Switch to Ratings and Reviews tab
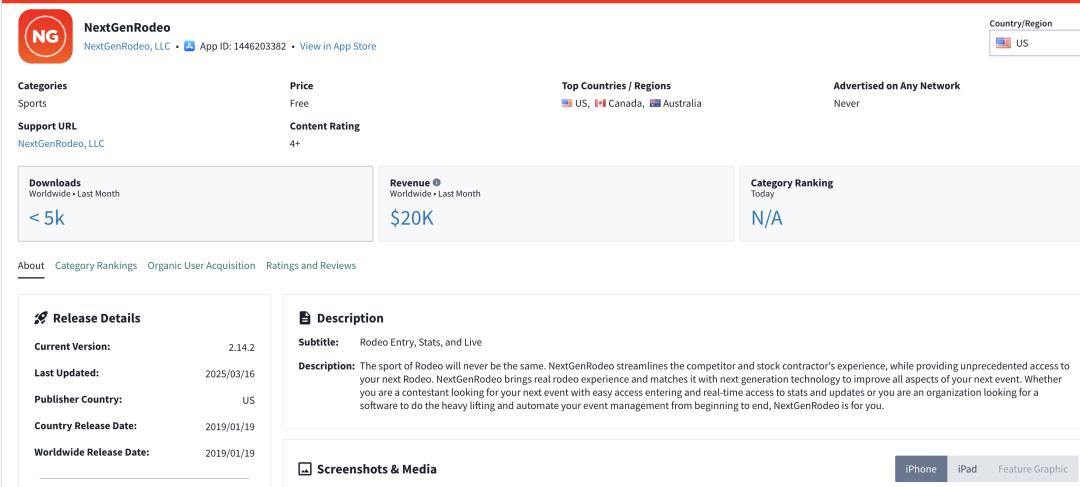1080x487 pixels. (311, 265)
